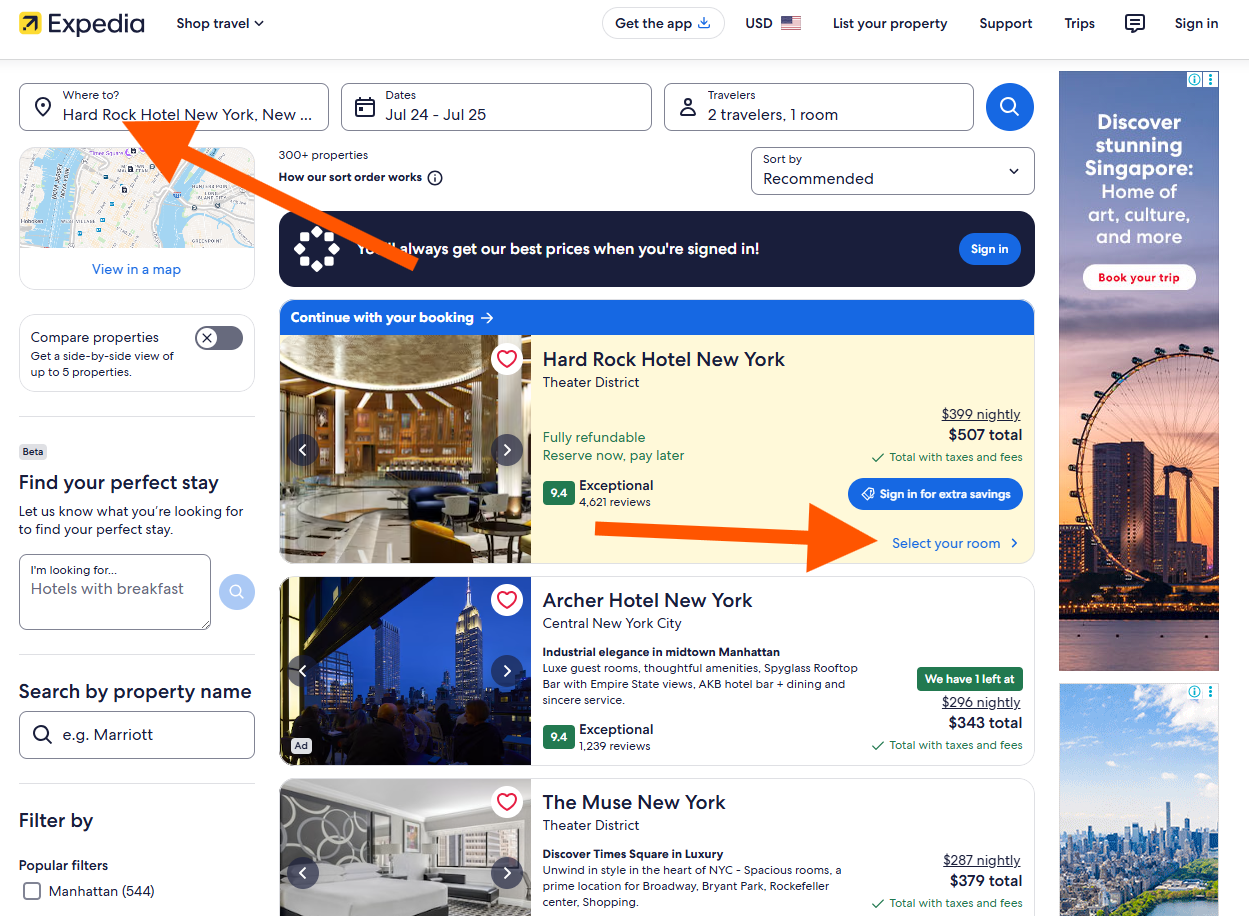Save Archer Hotel New York to favorites
Viewport: 1249px width, 916px height.
[x=507, y=600]
